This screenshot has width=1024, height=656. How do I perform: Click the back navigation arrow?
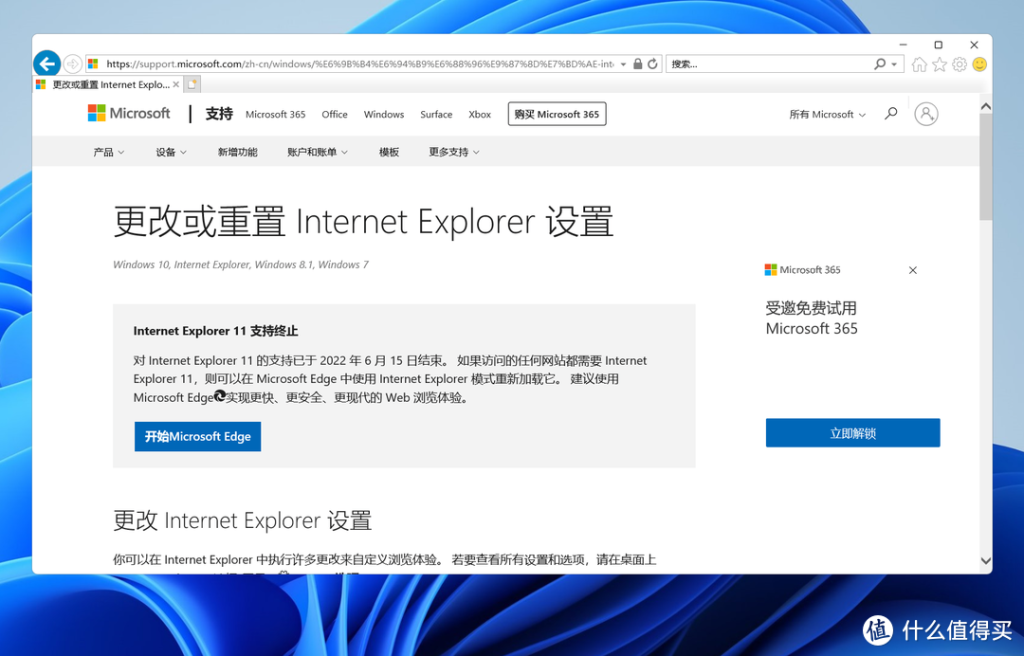point(47,62)
